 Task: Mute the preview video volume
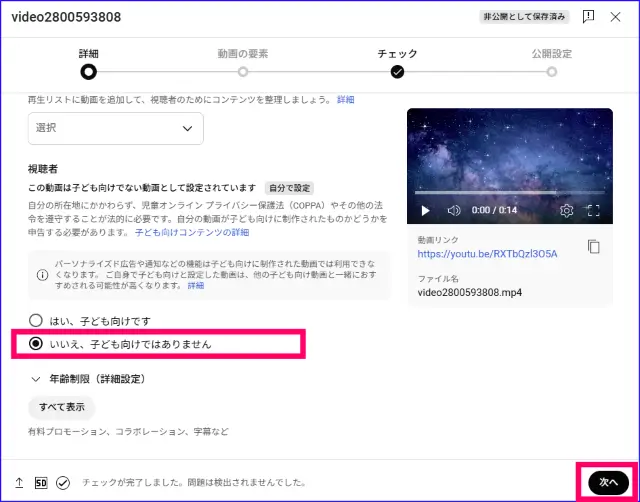pyautogui.click(x=453, y=211)
